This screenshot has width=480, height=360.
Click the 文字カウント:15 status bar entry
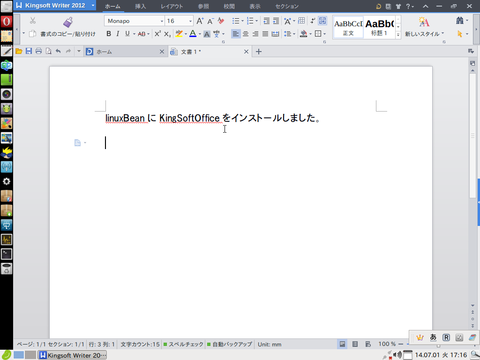(140, 344)
